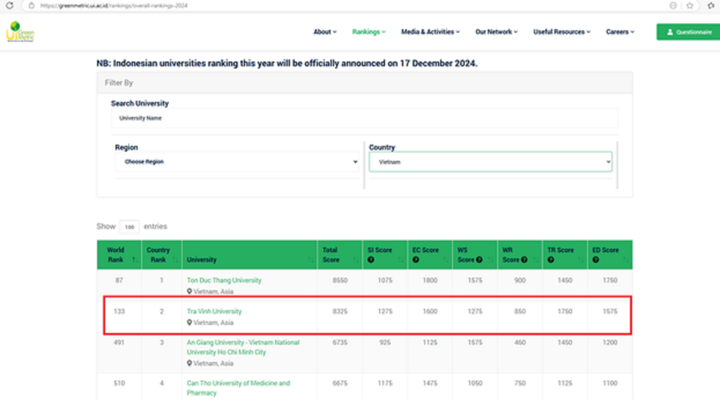The image size is (720, 420).
Task: Expand the Choose Region dropdown
Action: click(x=237, y=162)
